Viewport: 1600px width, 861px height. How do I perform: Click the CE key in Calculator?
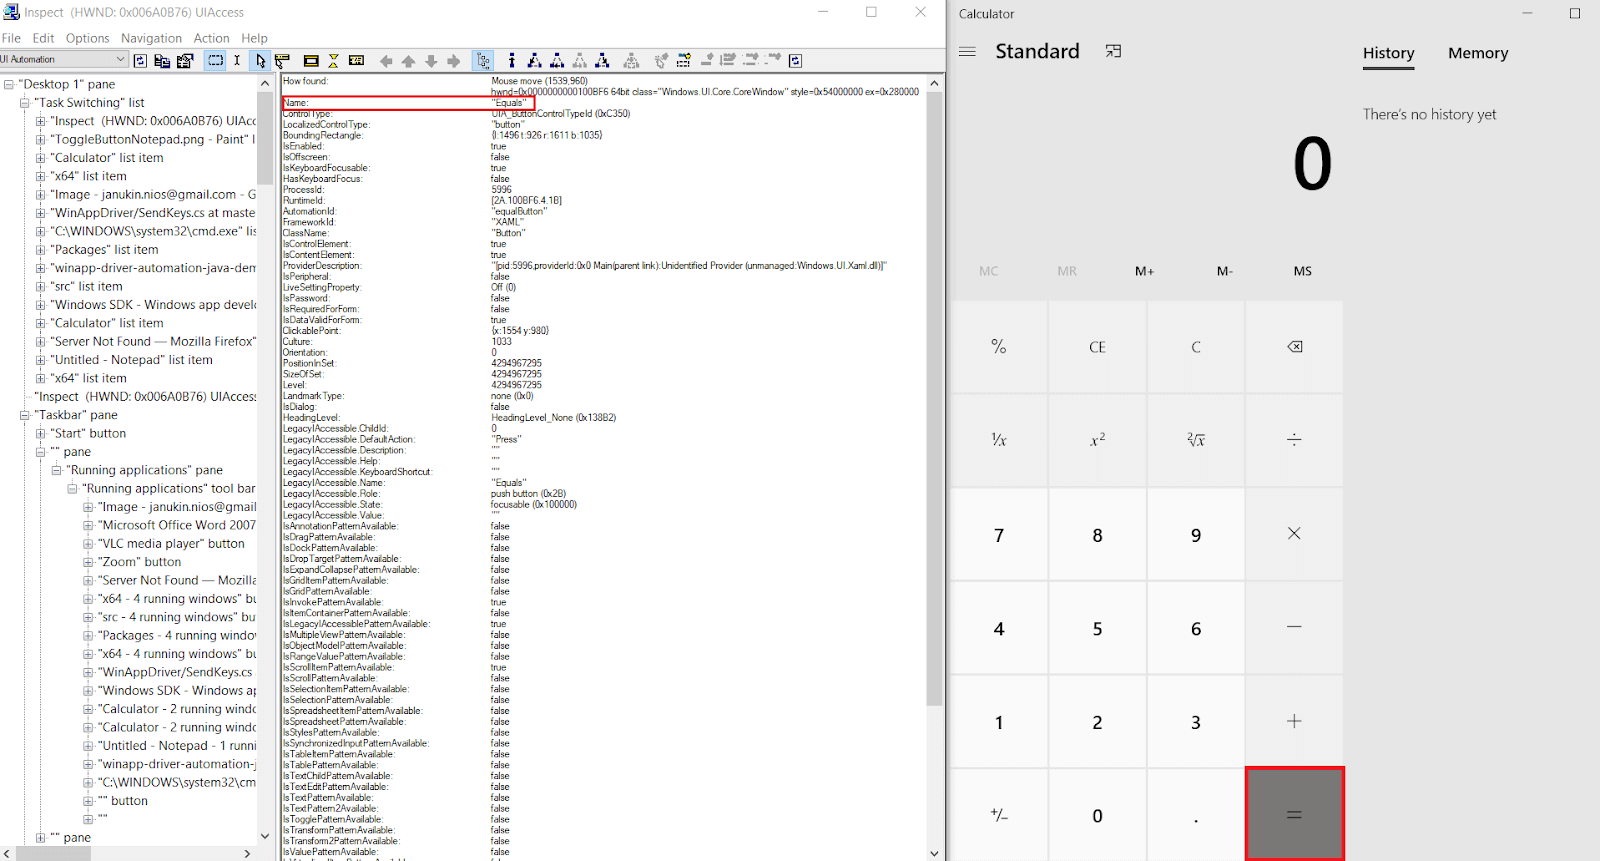point(1097,347)
